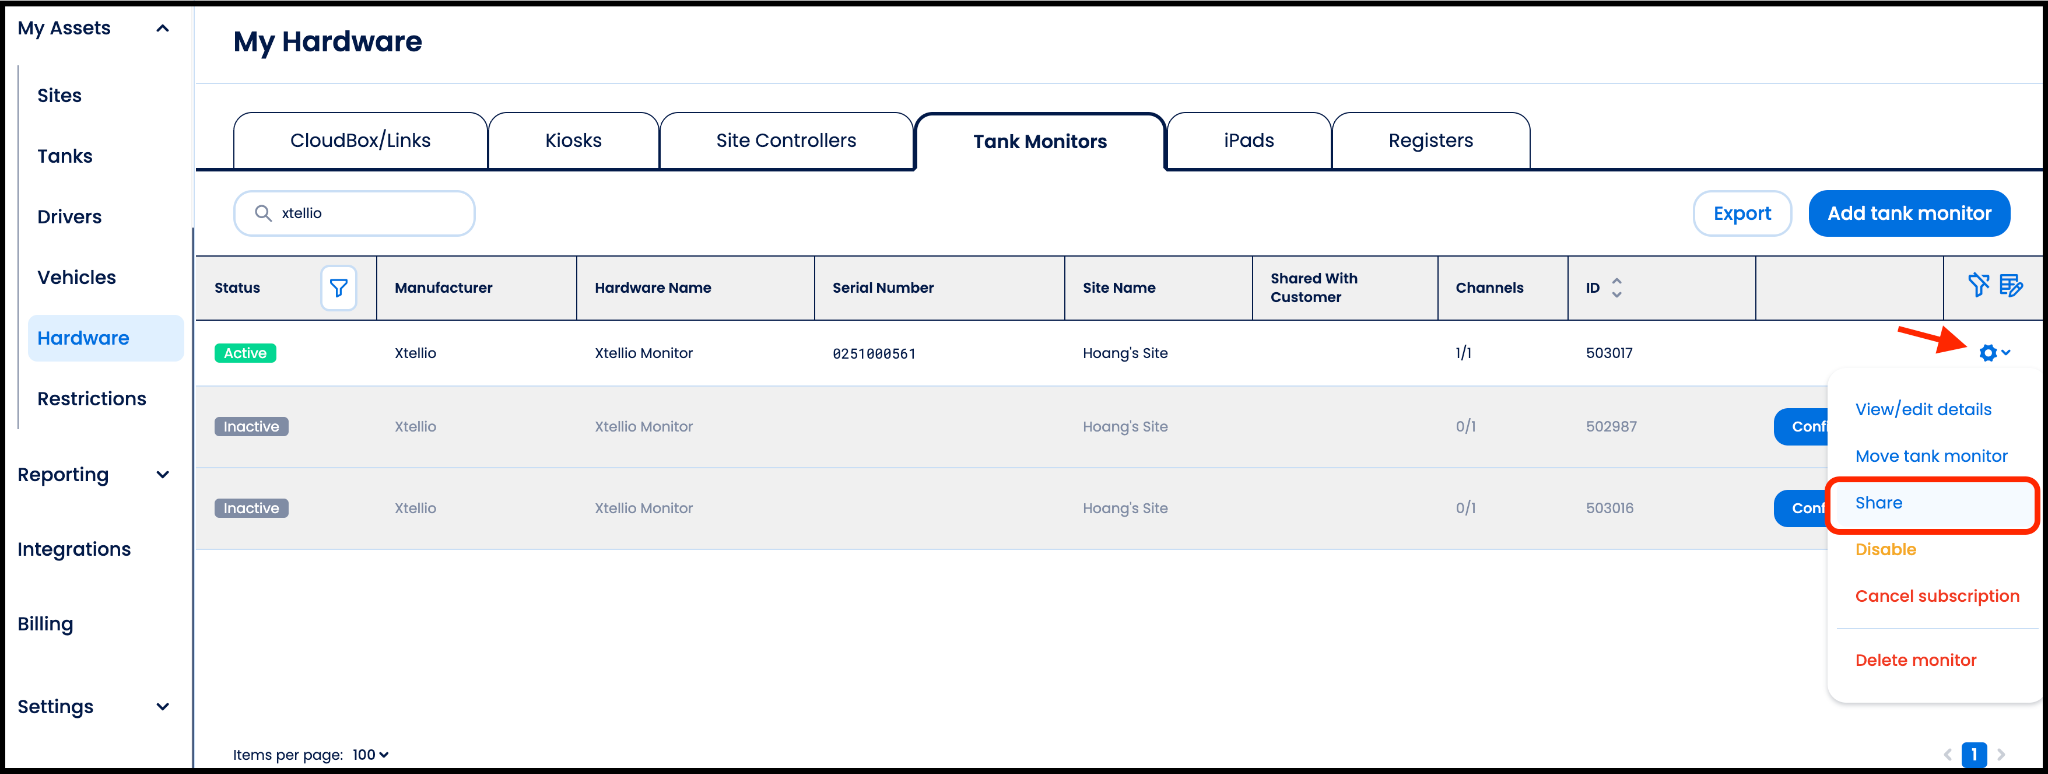Open the edit table columns icon
Image resolution: width=2048 pixels, height=774 pixels.
point(2011,286)
